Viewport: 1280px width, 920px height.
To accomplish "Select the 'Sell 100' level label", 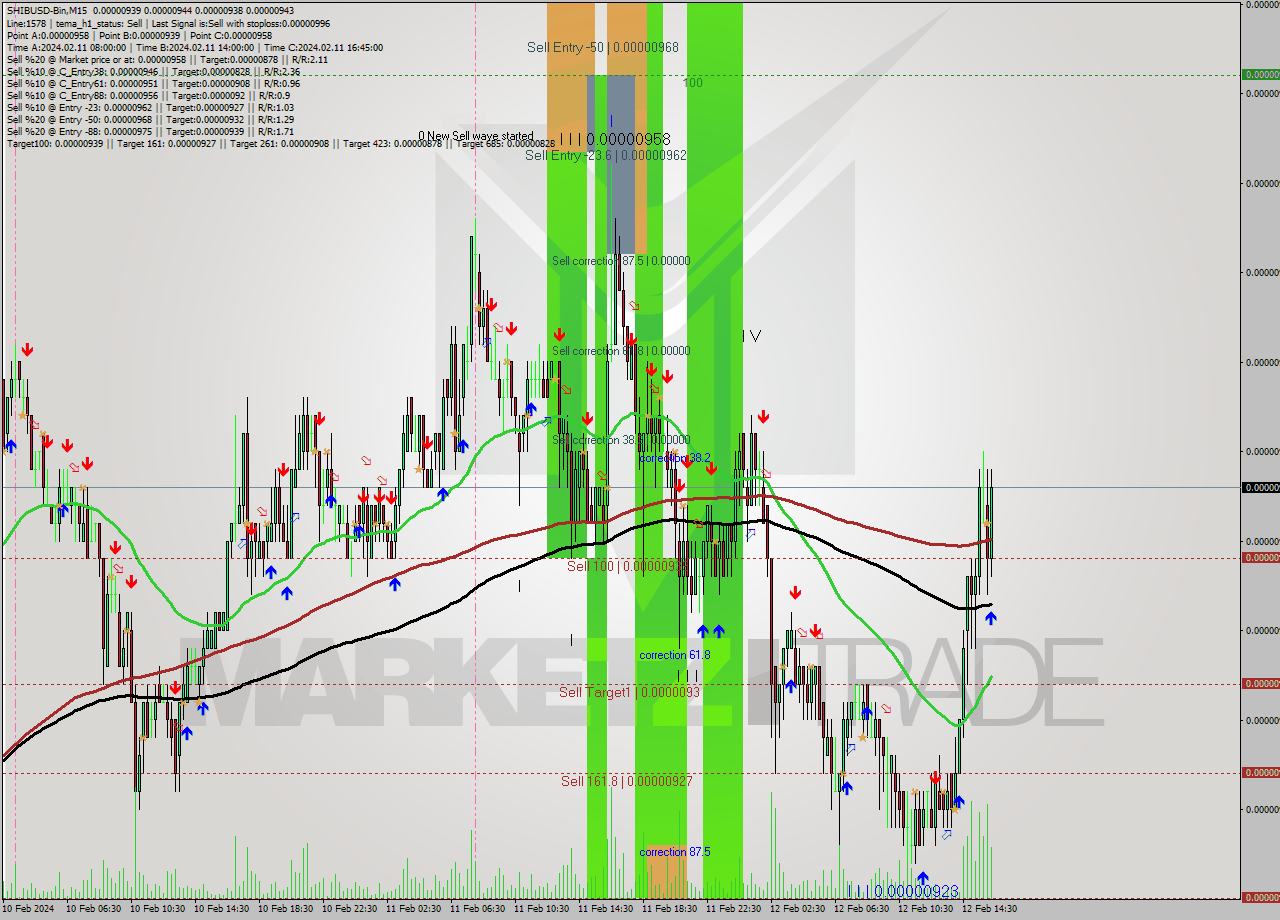I will pos(627,566).
